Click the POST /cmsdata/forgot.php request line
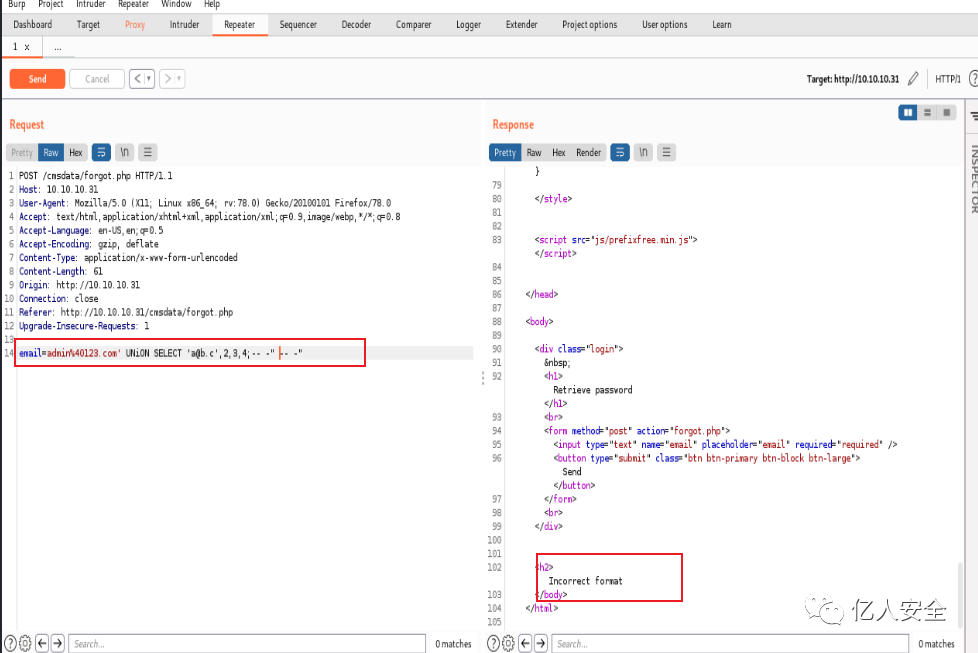Screen dimensions: 978x653 pos(95,176)
